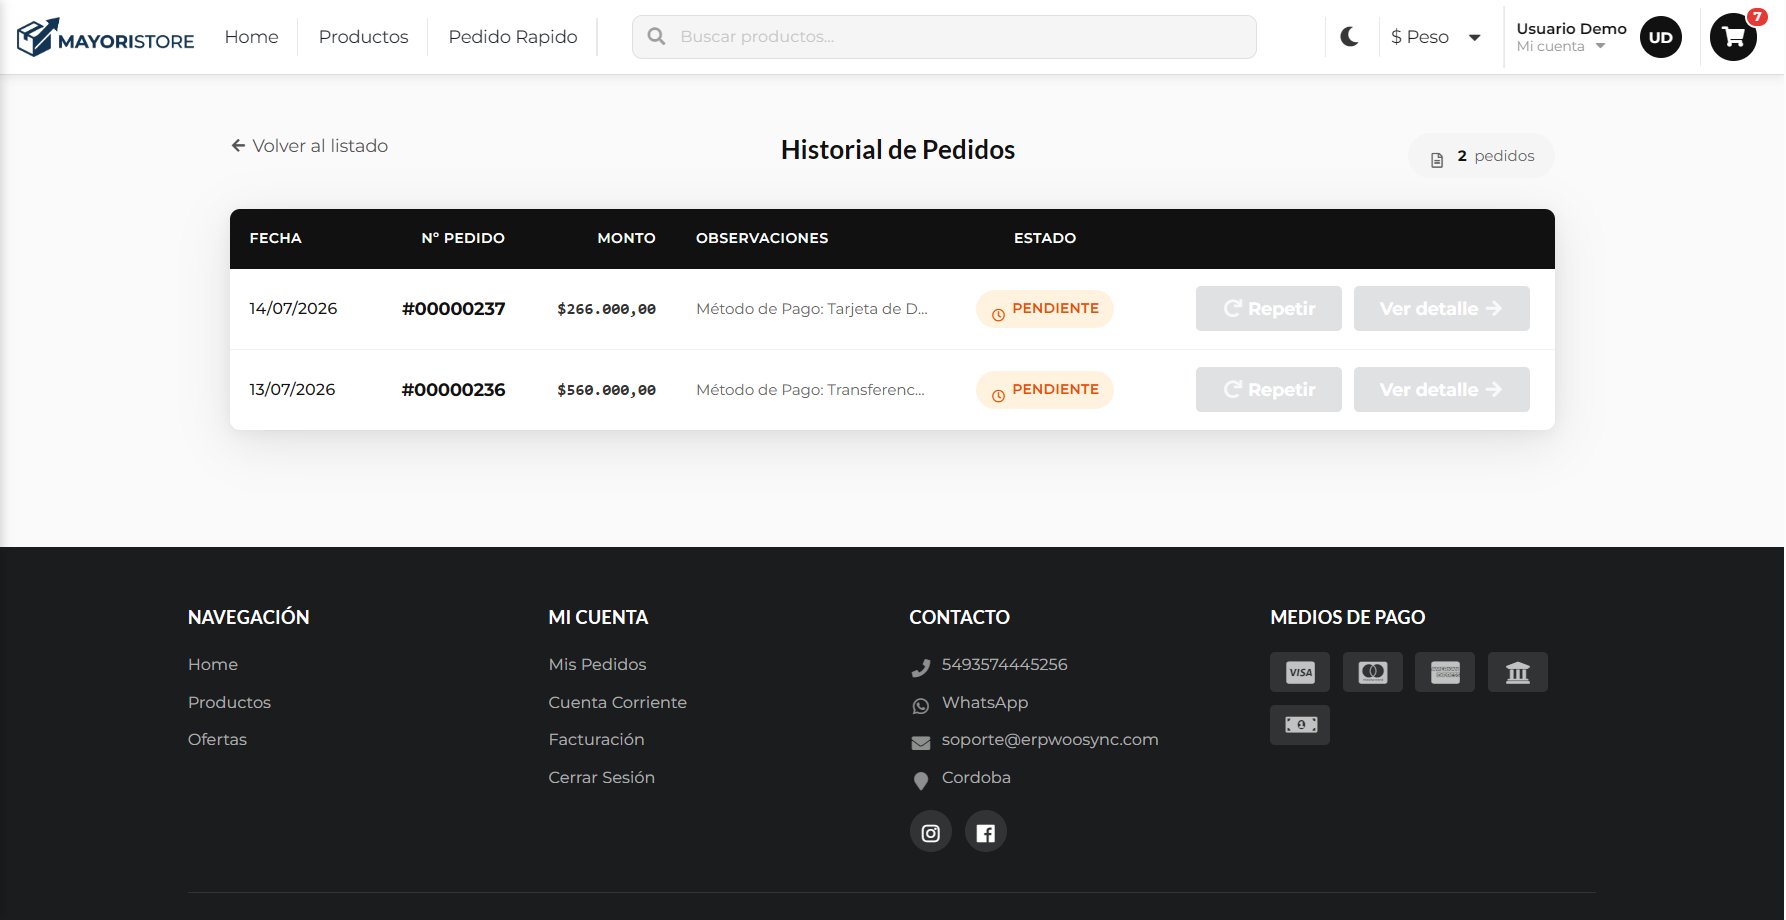Open Home link in footer Navegación
The image size is (1786, 920).
213,665
